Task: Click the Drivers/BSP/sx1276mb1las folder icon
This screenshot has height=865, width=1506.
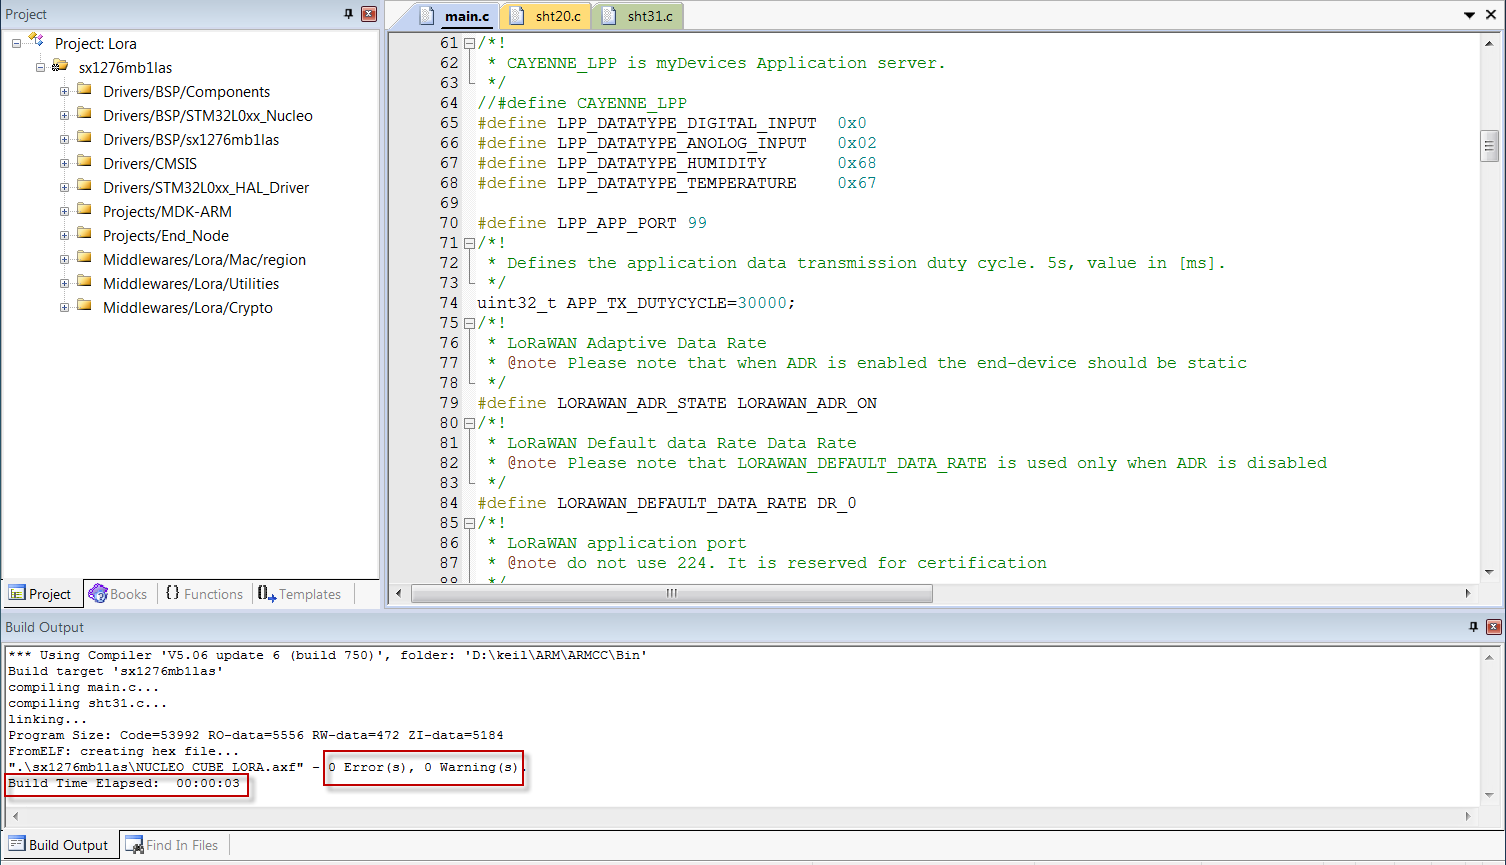Action: pos(85,139)
